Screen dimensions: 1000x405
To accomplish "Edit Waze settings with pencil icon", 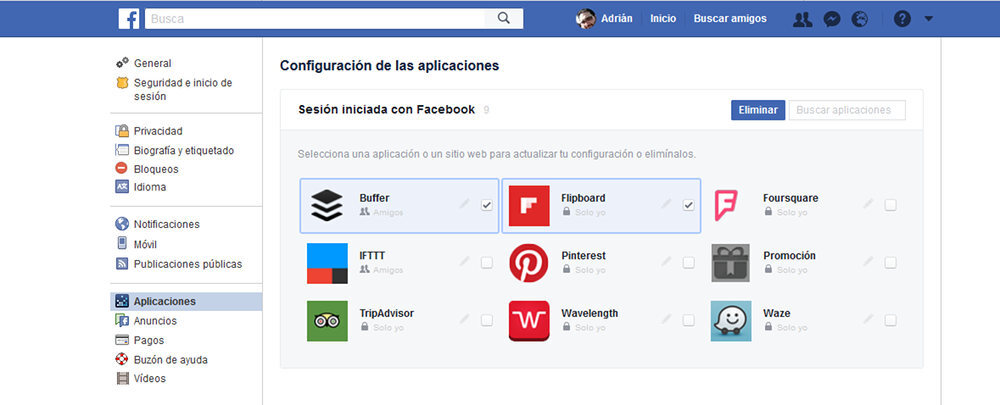I will click(868, 319).
